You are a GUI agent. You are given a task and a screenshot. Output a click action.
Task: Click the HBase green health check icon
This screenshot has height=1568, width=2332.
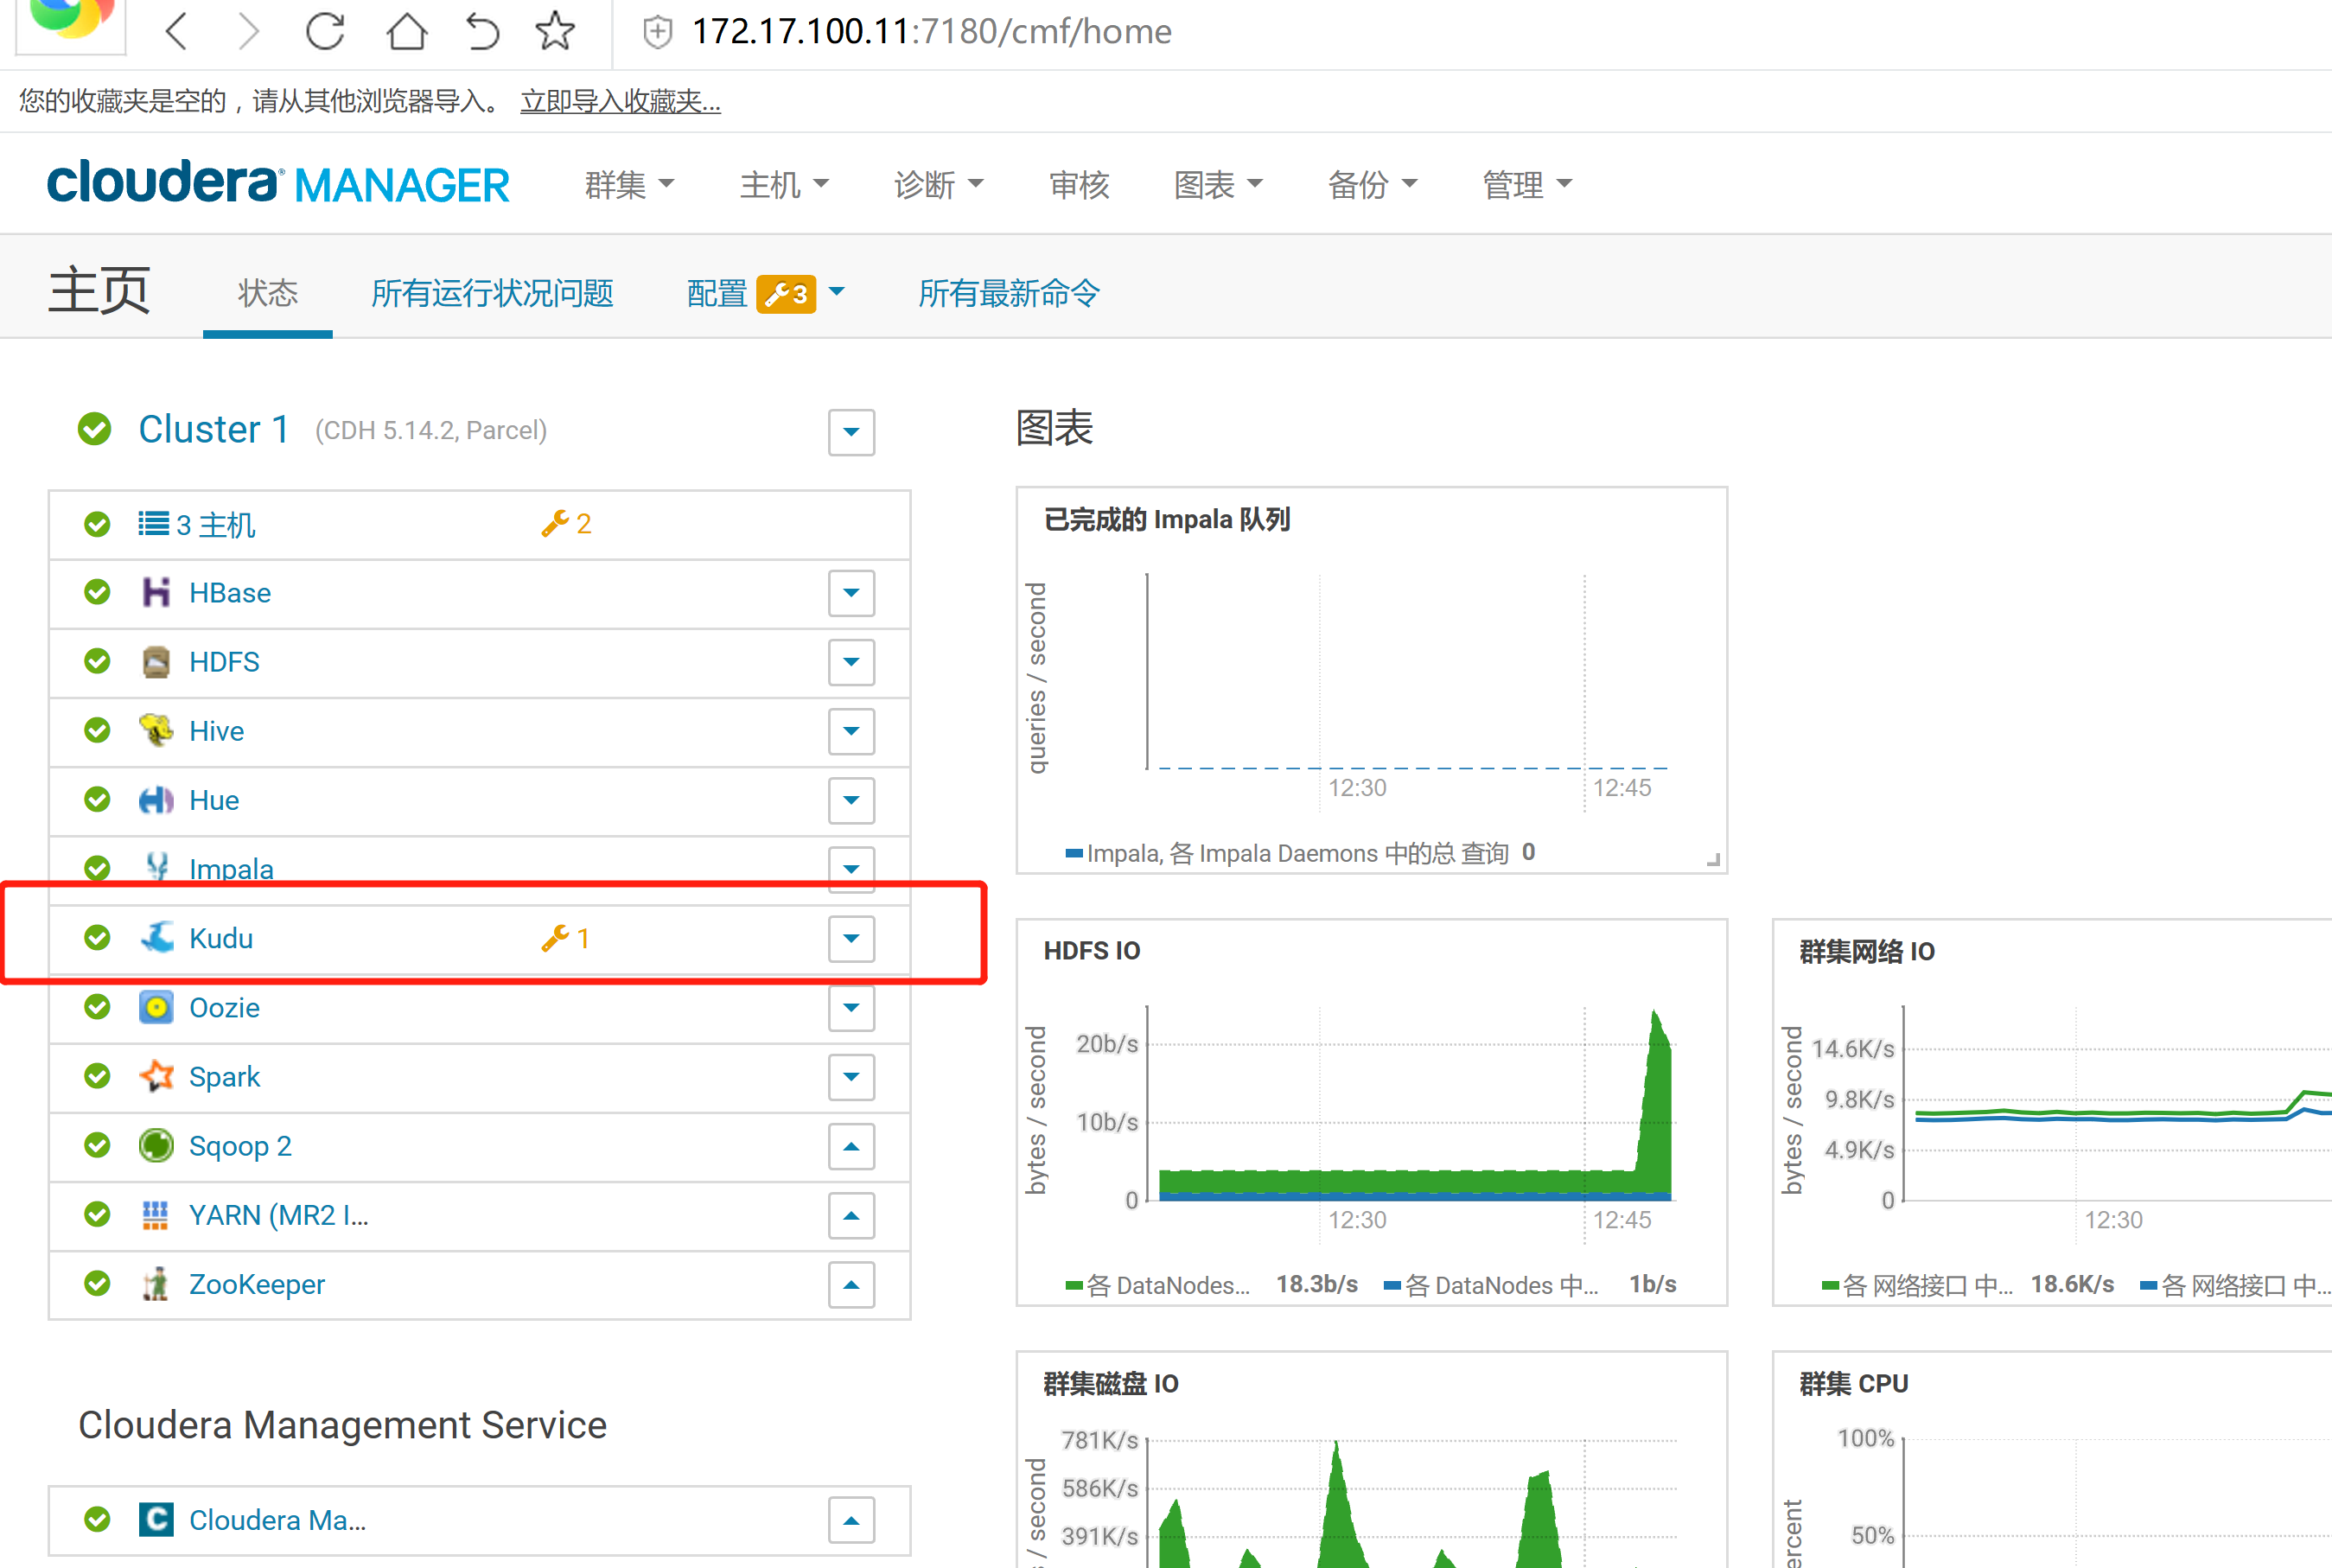pyautogui.click(x=97, y=592)
